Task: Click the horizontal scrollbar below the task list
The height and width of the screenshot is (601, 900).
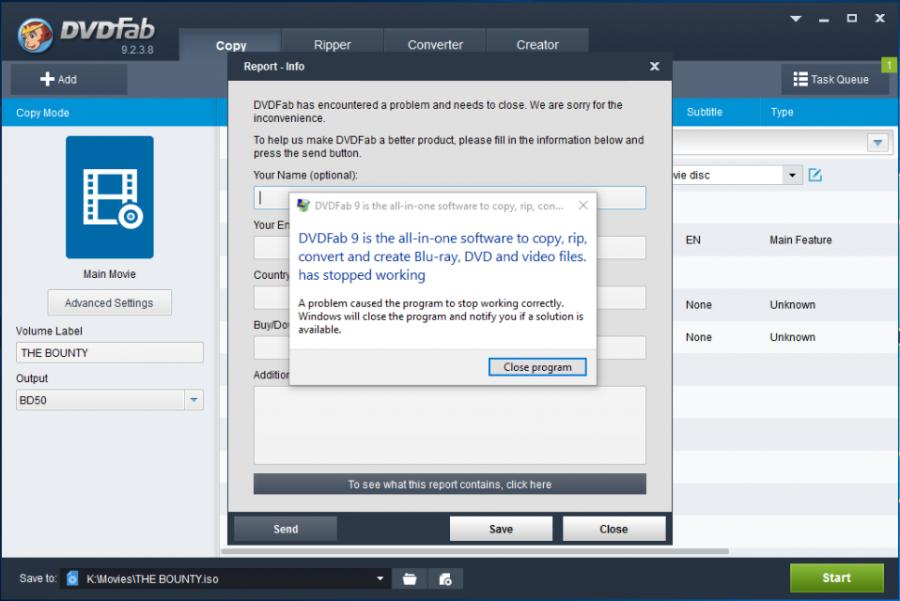Action: pos(475,551)
